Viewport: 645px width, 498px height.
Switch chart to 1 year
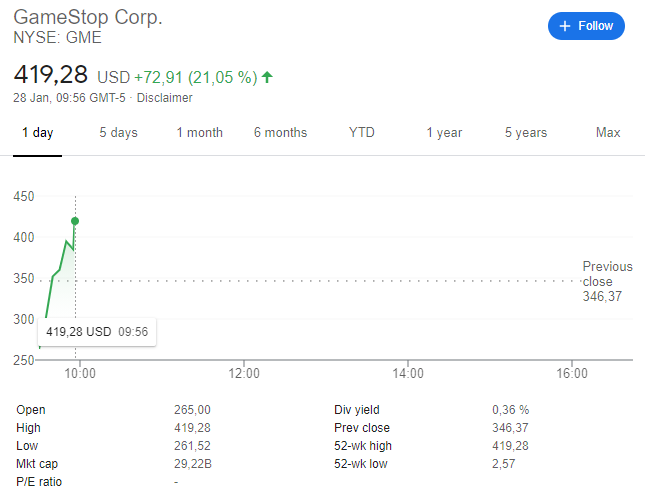pyautogui.click(x=444, y=133)
